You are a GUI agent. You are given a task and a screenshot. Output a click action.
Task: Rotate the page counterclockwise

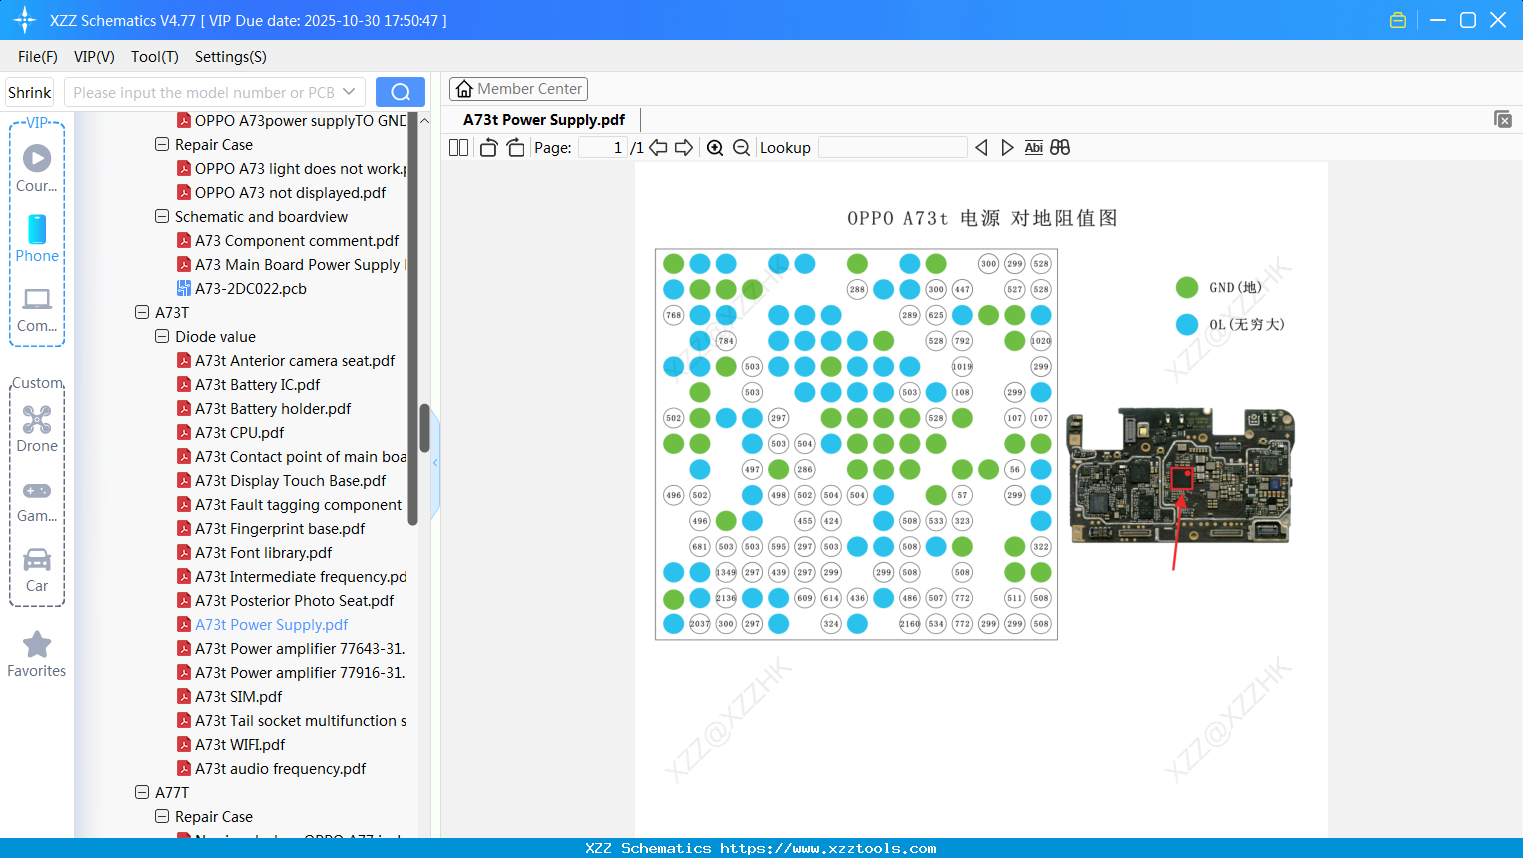489,148
